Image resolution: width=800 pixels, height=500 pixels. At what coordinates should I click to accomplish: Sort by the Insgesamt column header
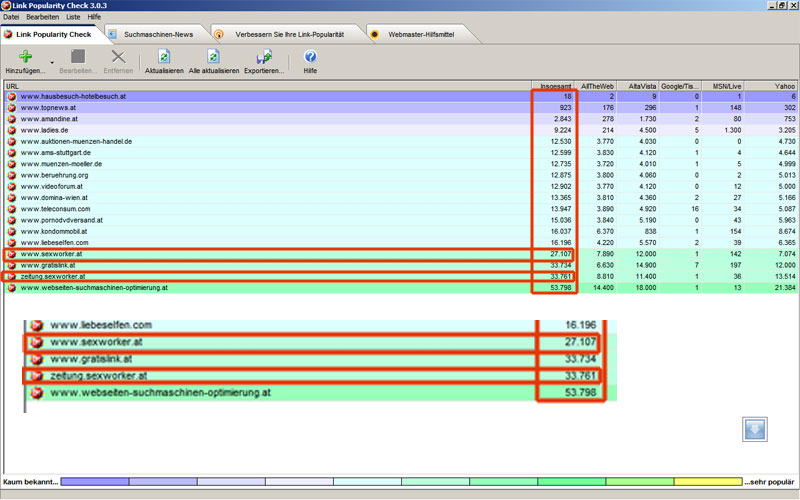click(x=553, y=86)
